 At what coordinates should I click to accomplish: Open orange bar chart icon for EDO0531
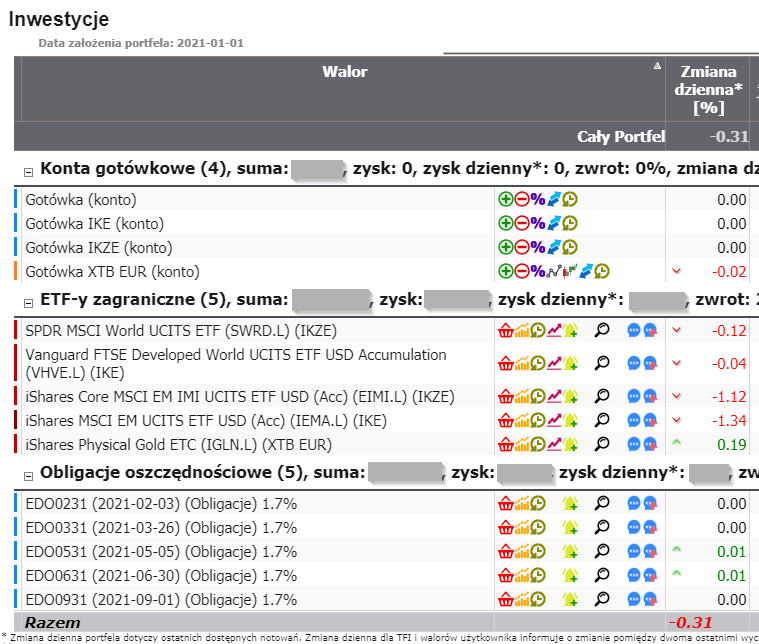521,552
